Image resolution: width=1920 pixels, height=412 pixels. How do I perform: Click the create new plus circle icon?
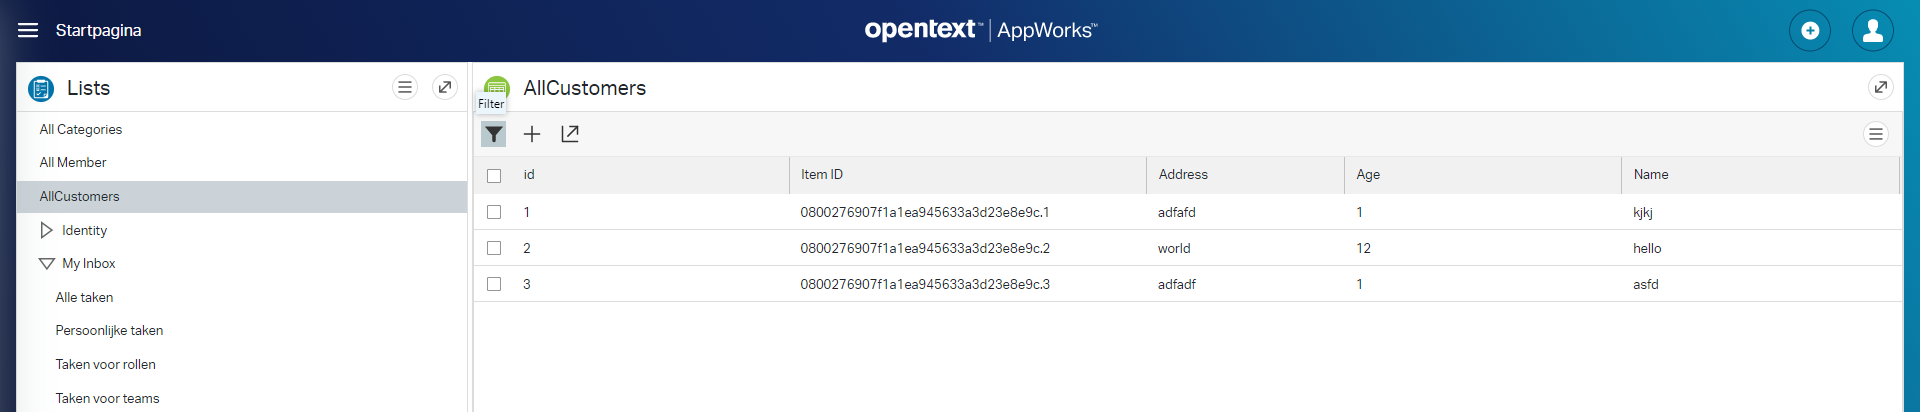coord(1810,31)
